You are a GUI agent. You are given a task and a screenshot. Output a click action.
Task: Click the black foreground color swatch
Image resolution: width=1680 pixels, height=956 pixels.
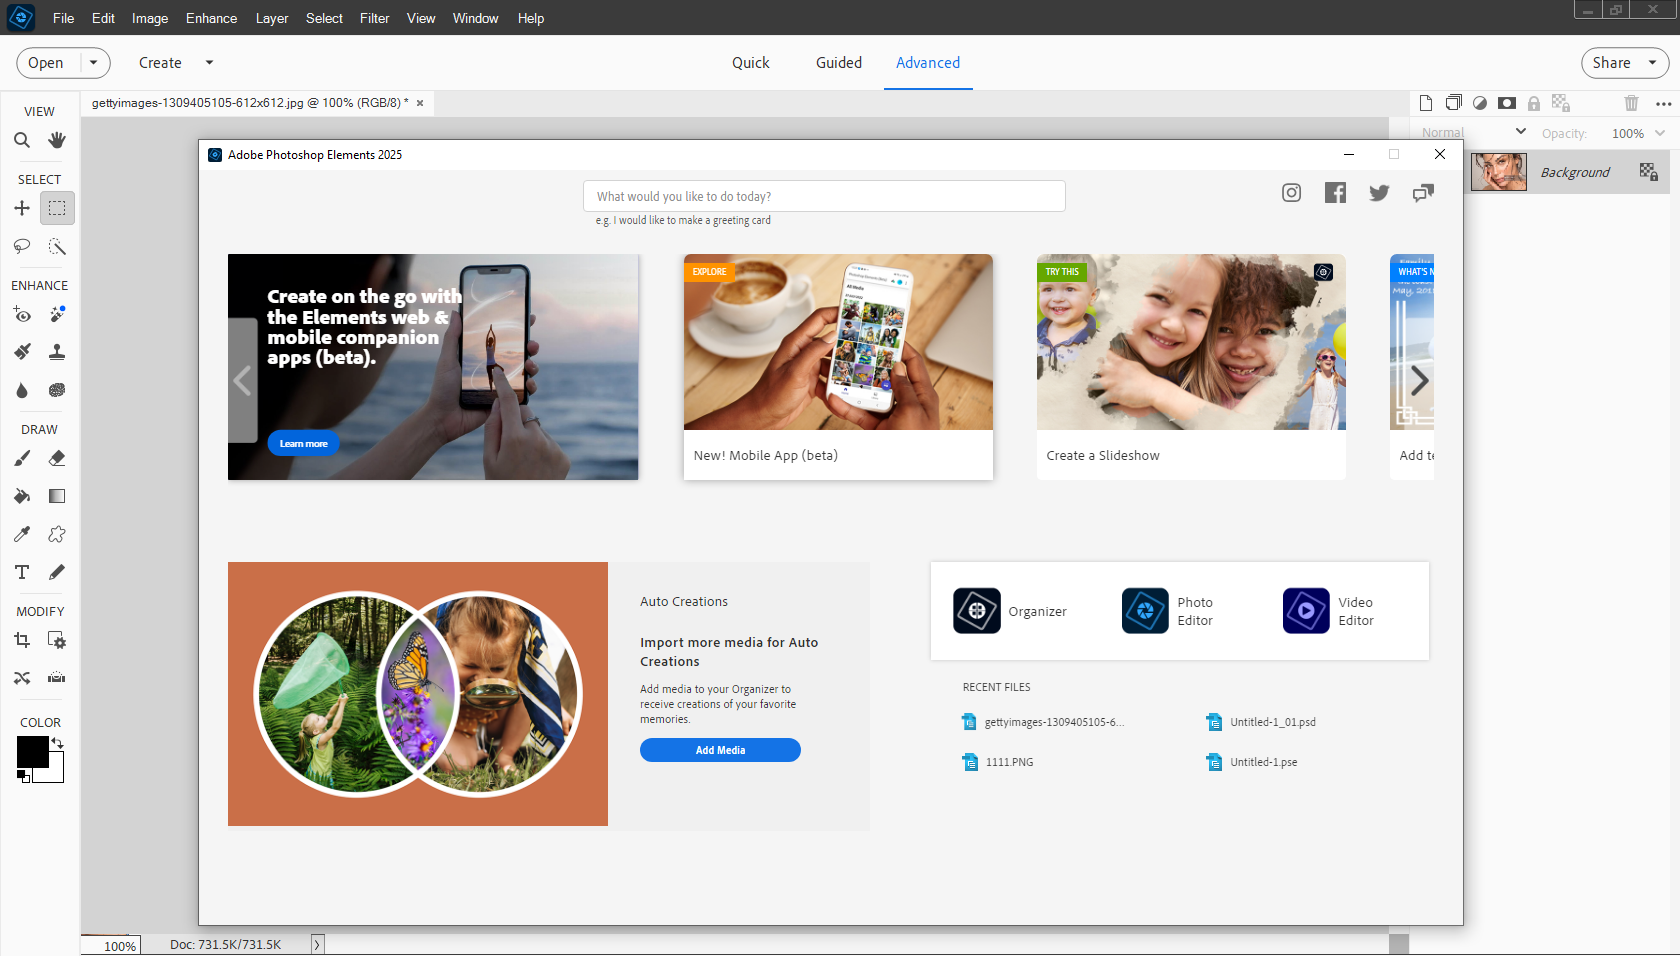(x=32, y=752)
